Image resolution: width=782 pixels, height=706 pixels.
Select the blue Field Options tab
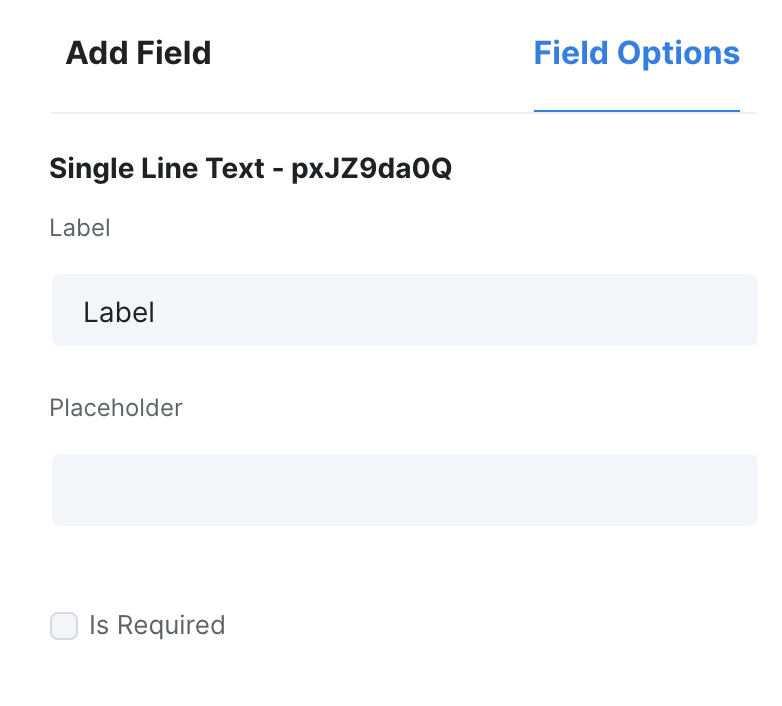point(636,53)
